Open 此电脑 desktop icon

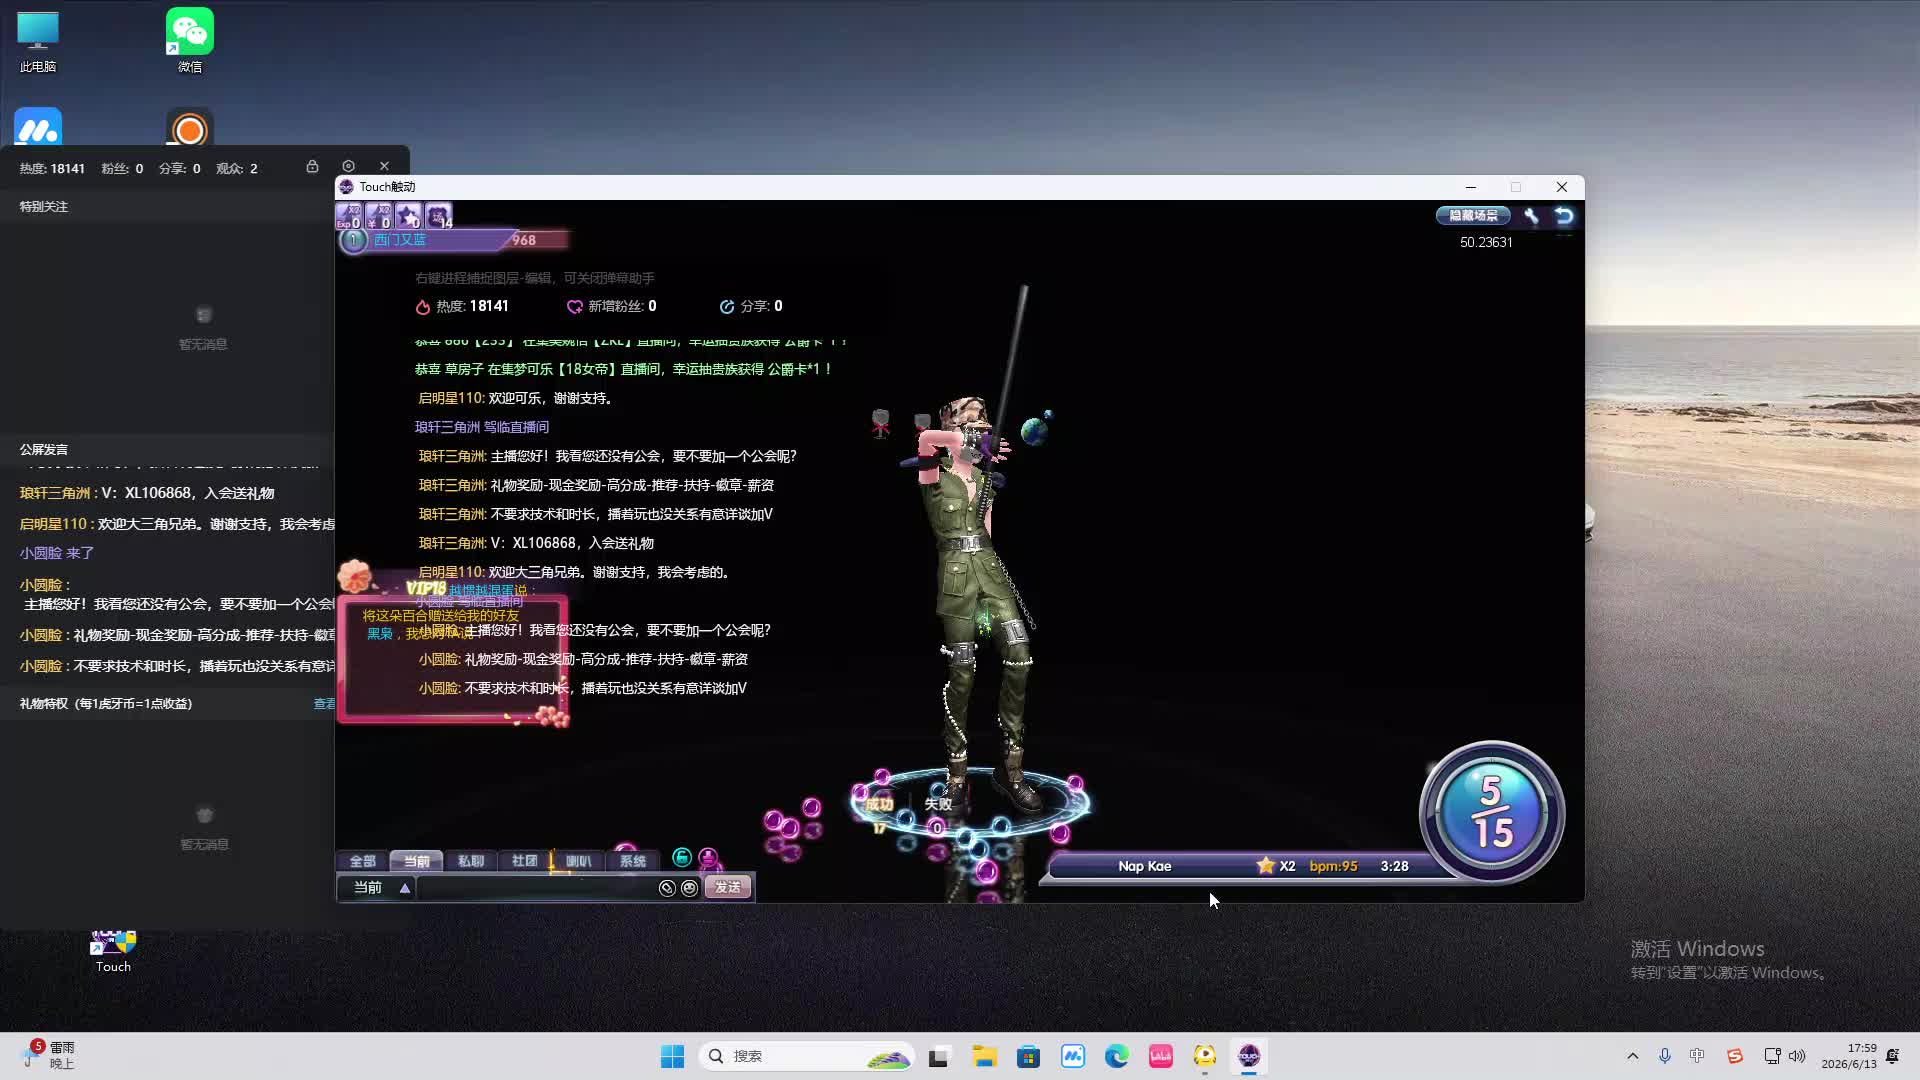click(x=38, y=42)
